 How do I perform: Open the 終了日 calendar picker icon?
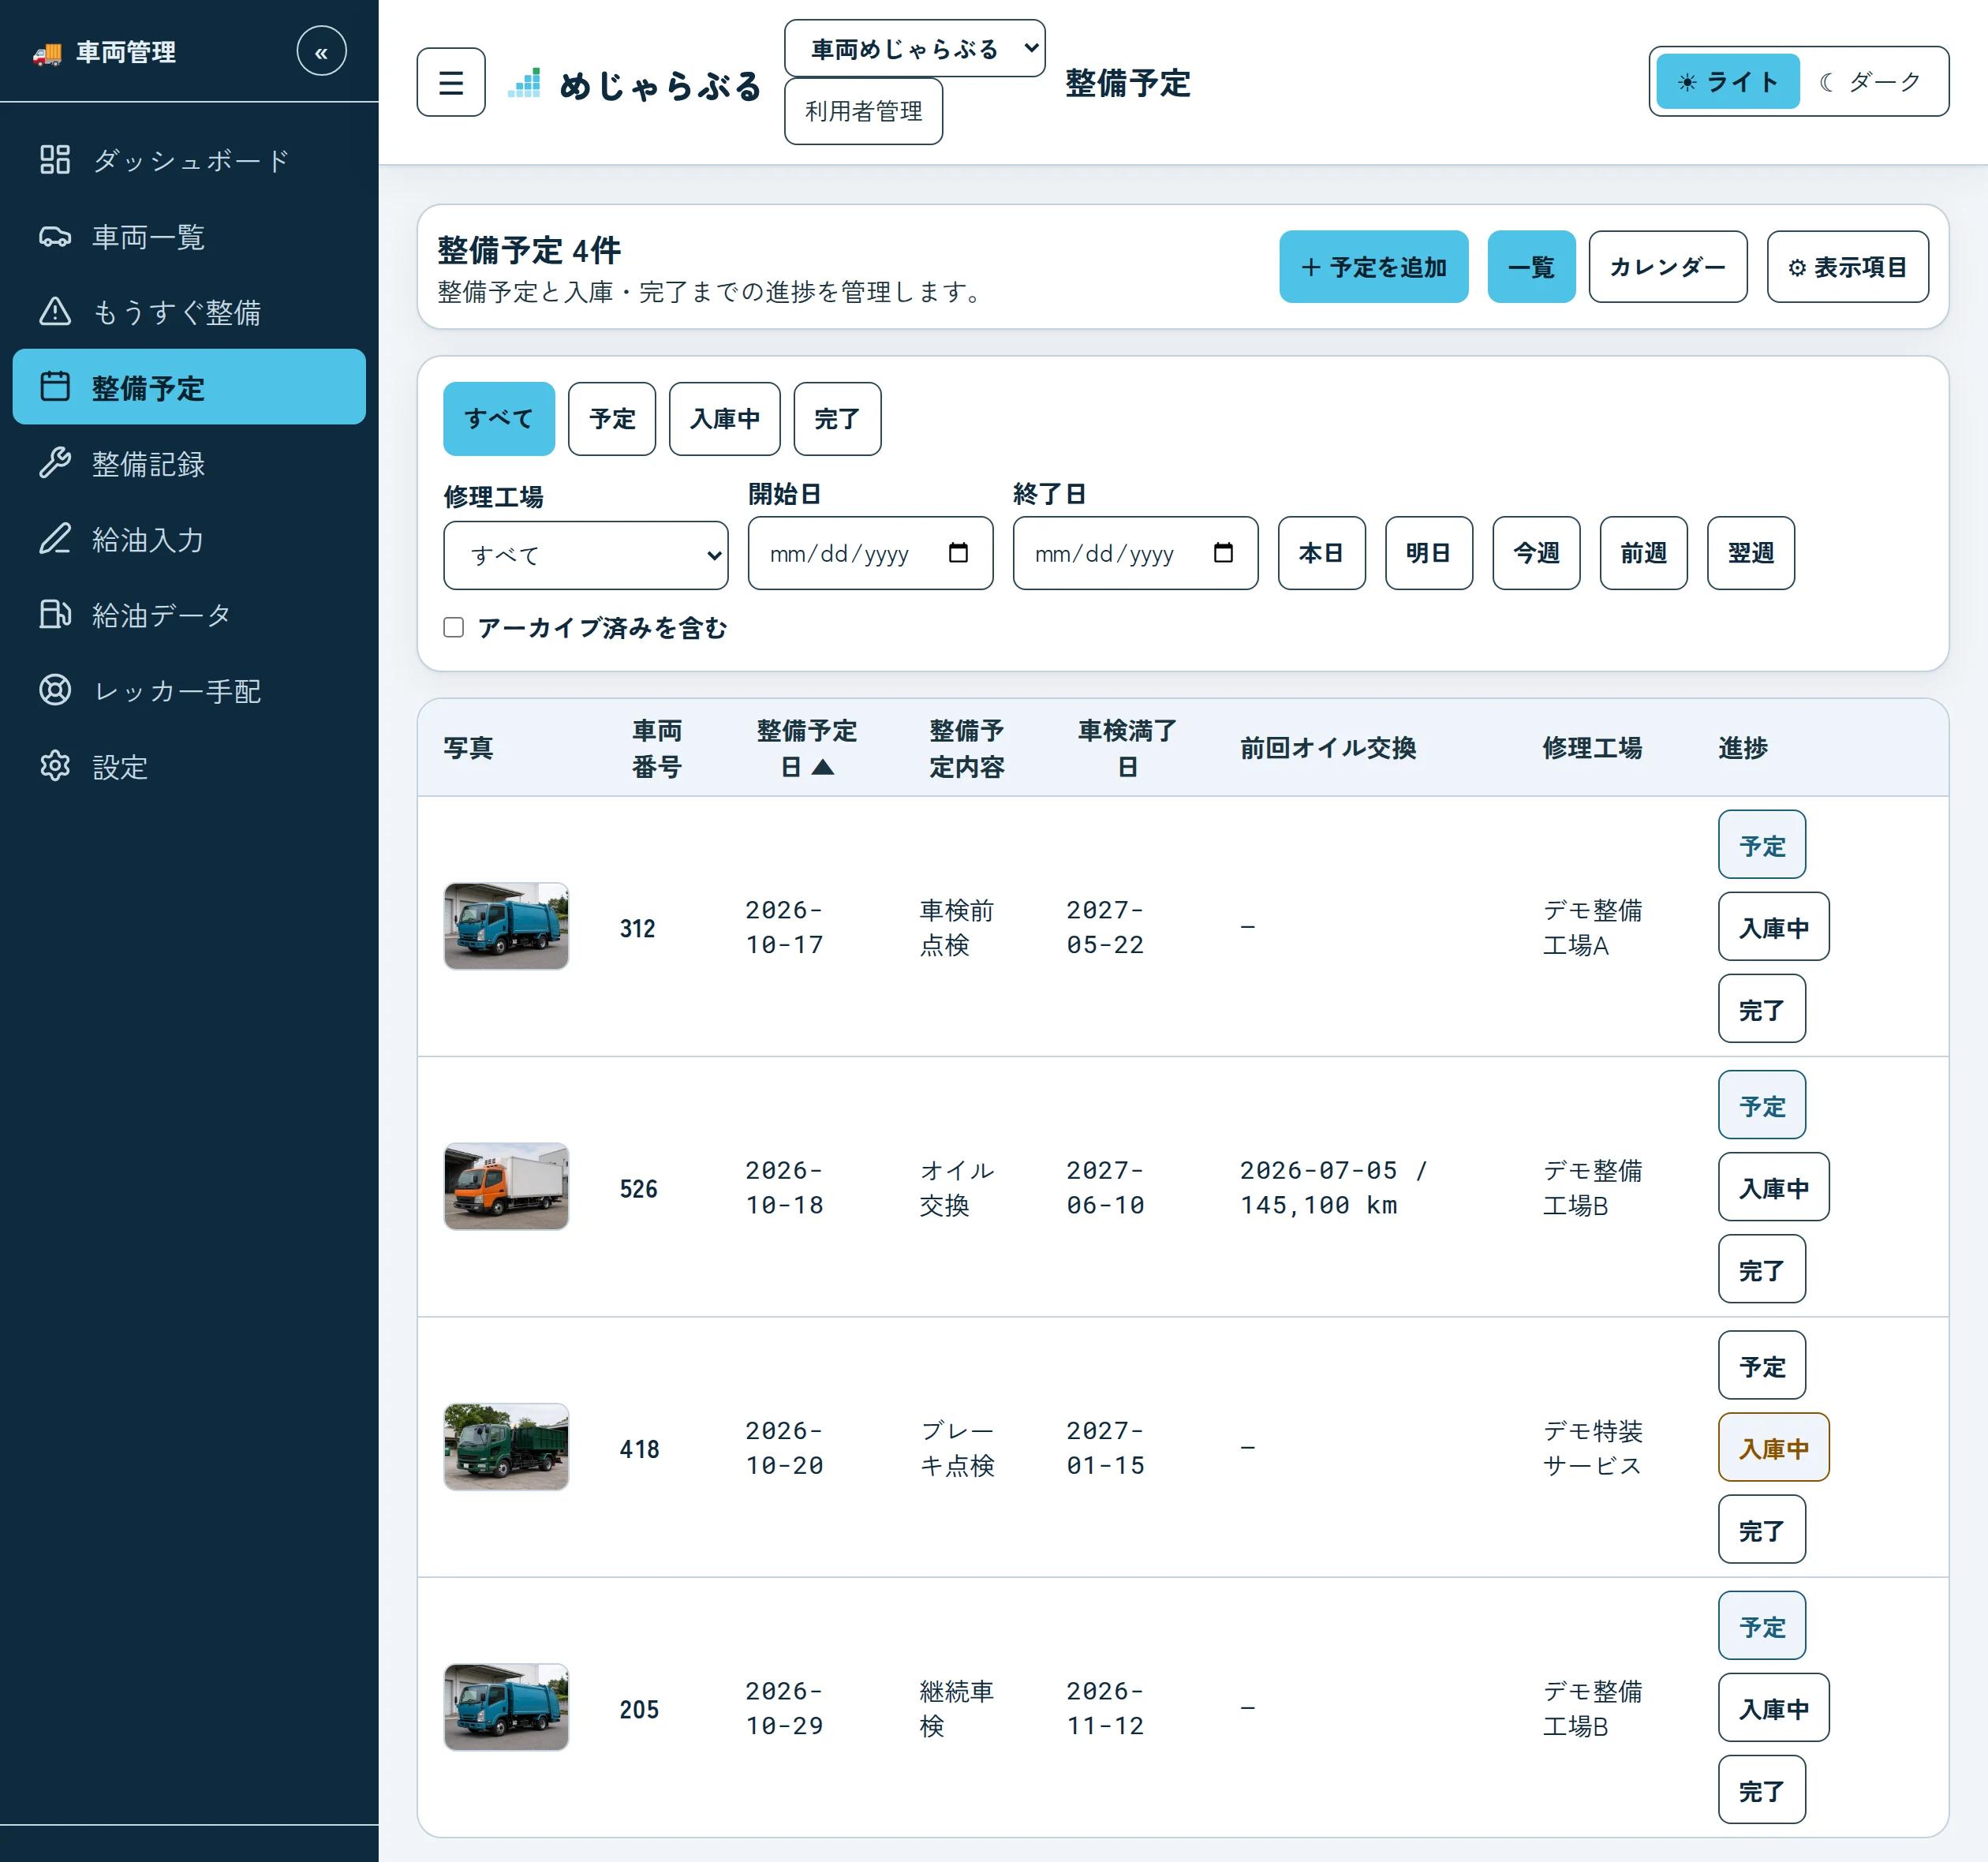pyautogui.click(x=1223, y=553)
